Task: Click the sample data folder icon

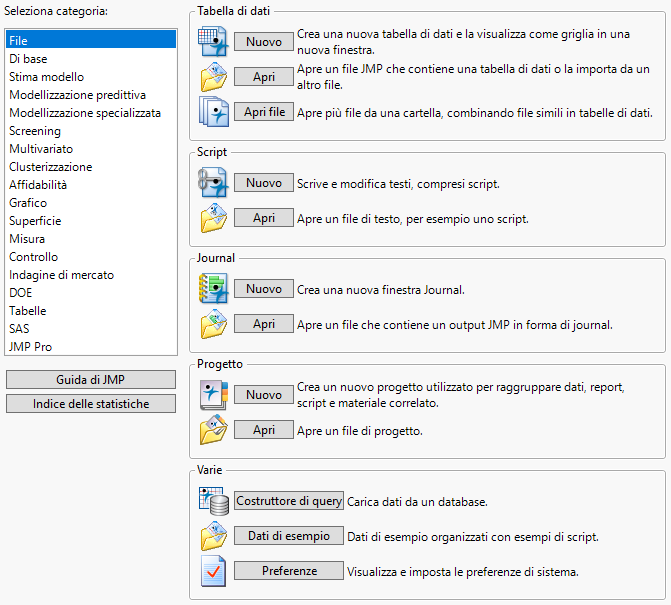Action: tap(214, 536)
